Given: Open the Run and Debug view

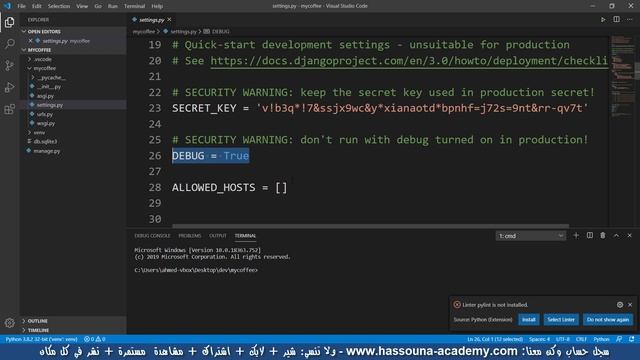Looking at the screenshot, I should (x=9, y=87).
